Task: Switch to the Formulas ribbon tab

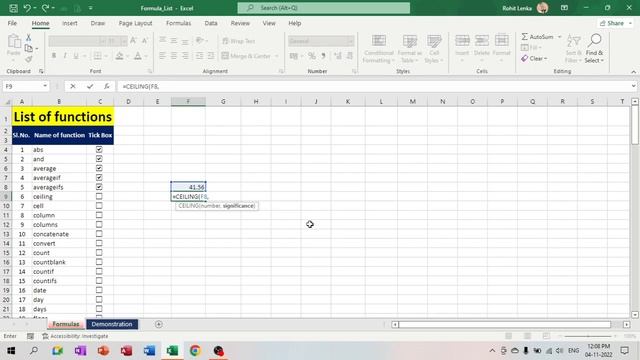Action: pyautogui.click(x=178, y=23)
